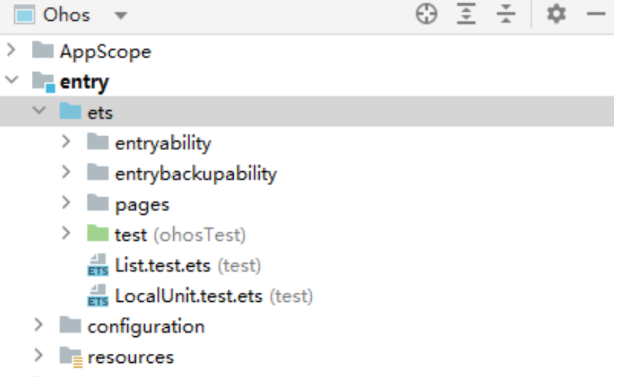Viewport: 627px width, 377px height.
Task: Expand the AppScope folder chevron
Action: tap(11, 50)
